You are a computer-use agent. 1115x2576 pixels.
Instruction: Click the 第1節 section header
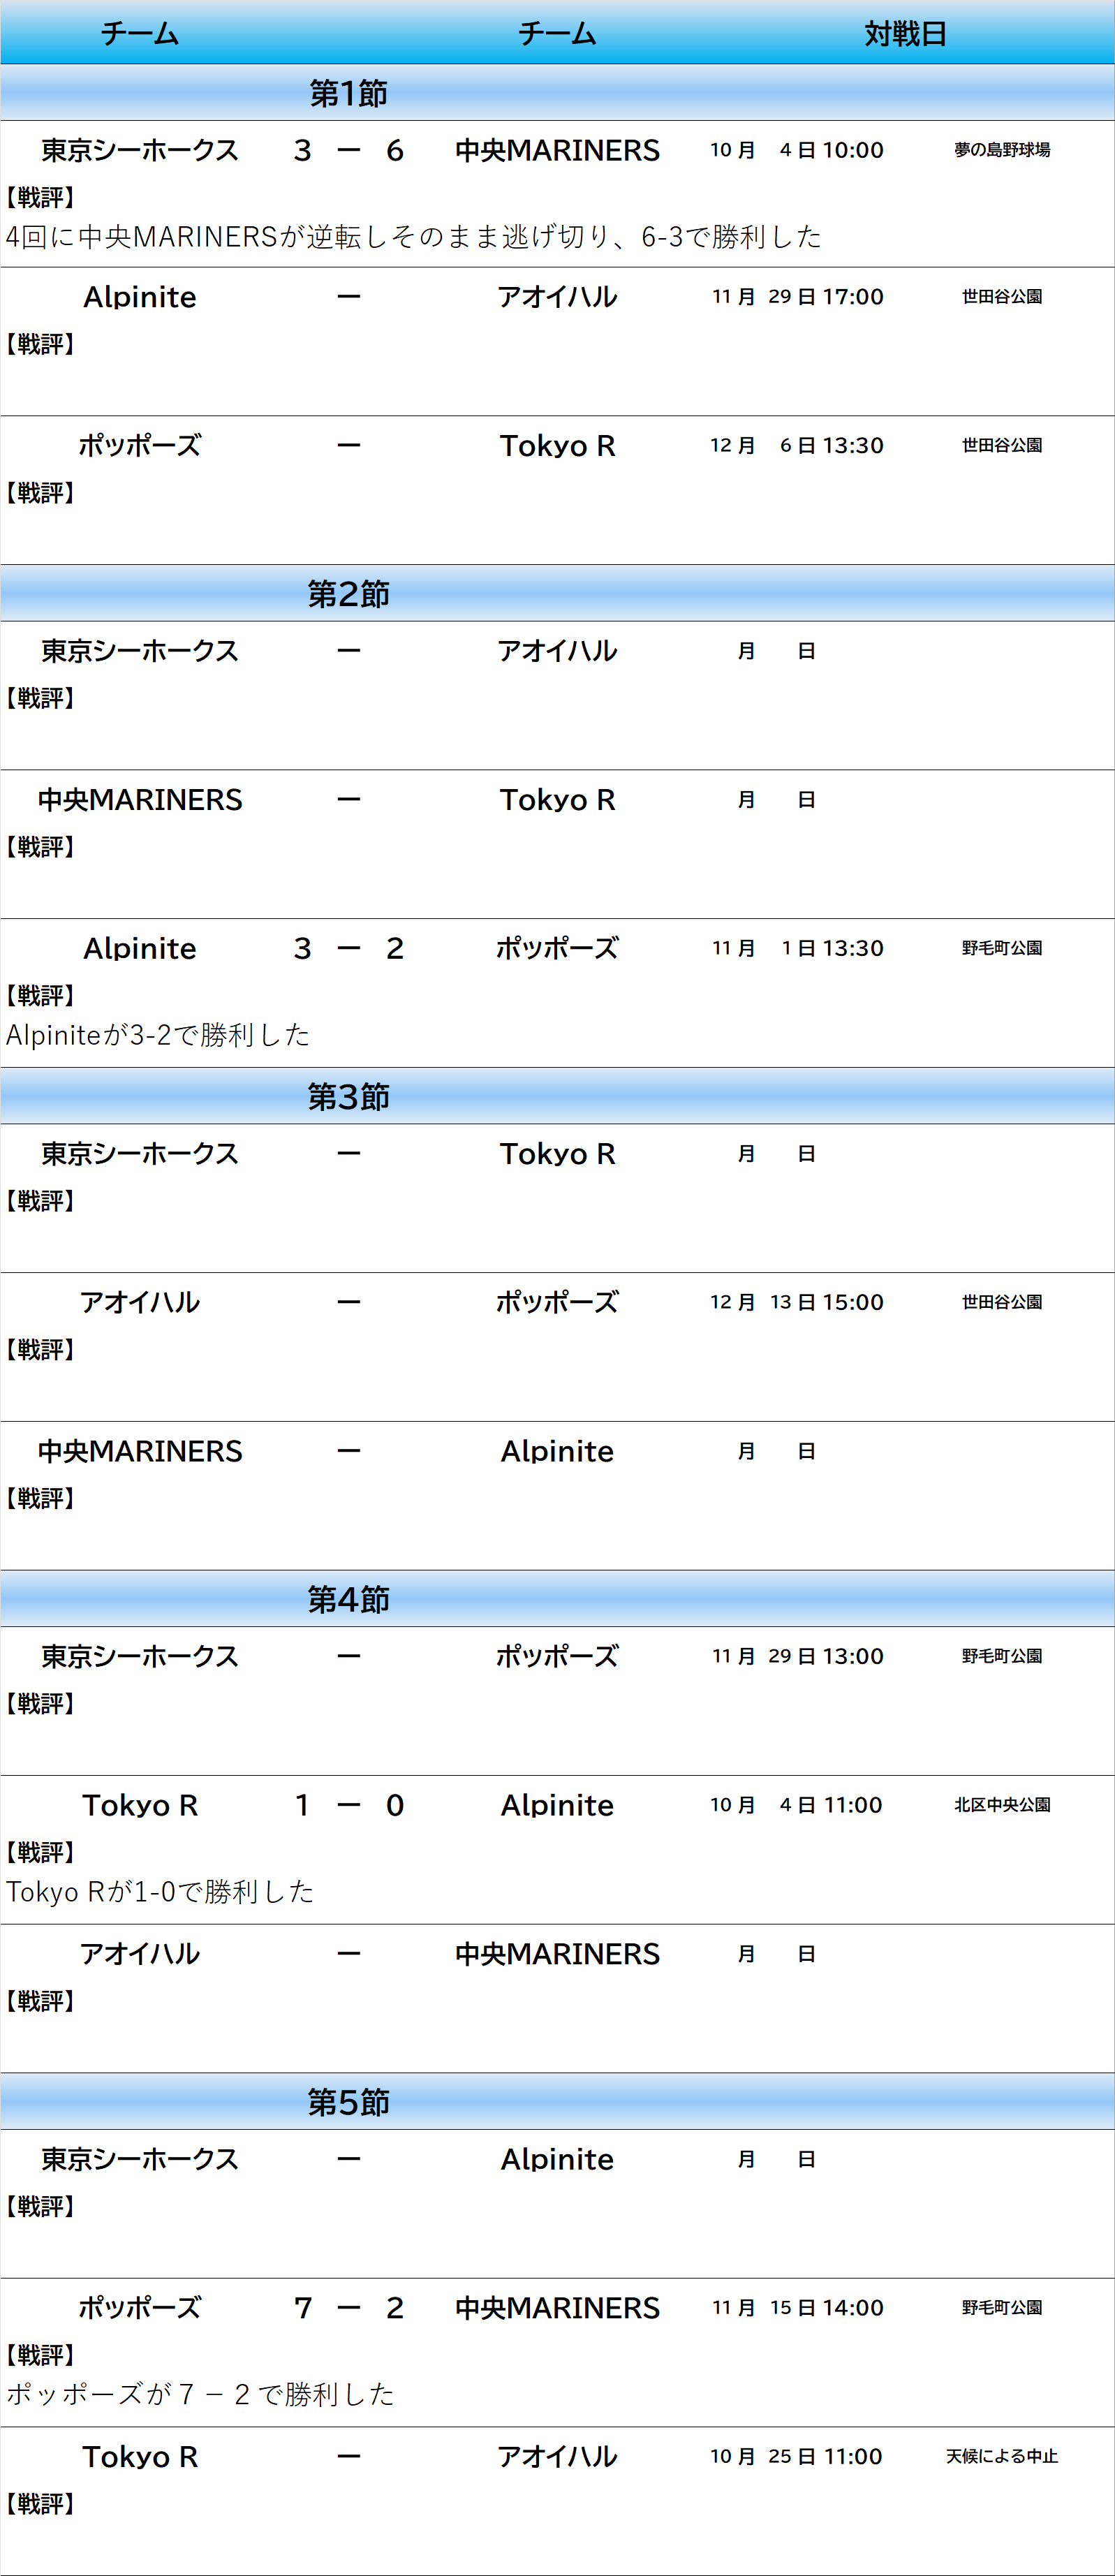[x=348, y=93]
